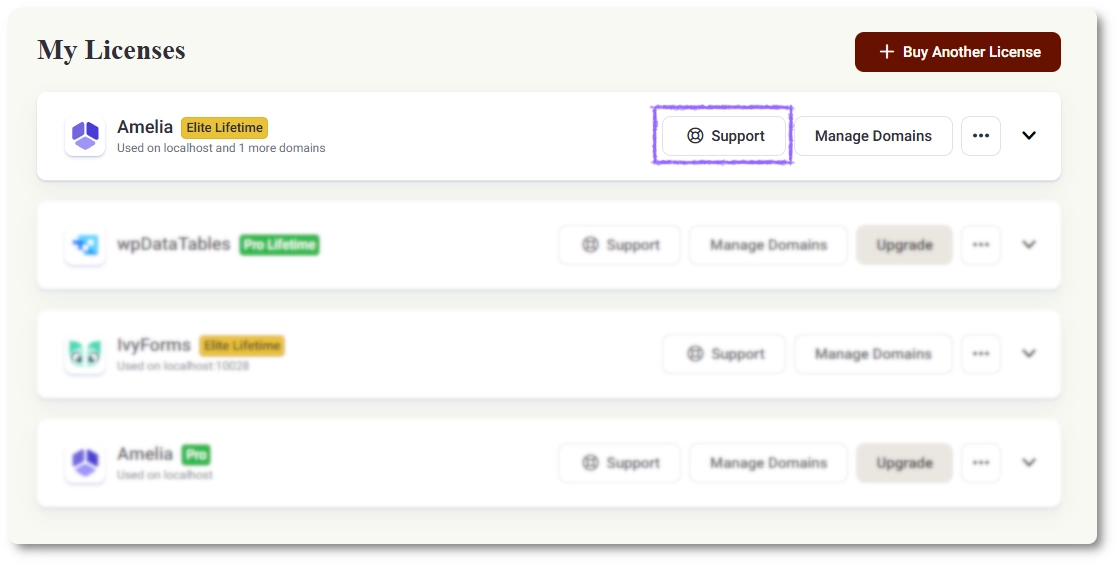Image resolution: width=1118 pixels, height=565 pixels.
Task: Open Support for wpDataTables license
Action: tap(619, 245)
